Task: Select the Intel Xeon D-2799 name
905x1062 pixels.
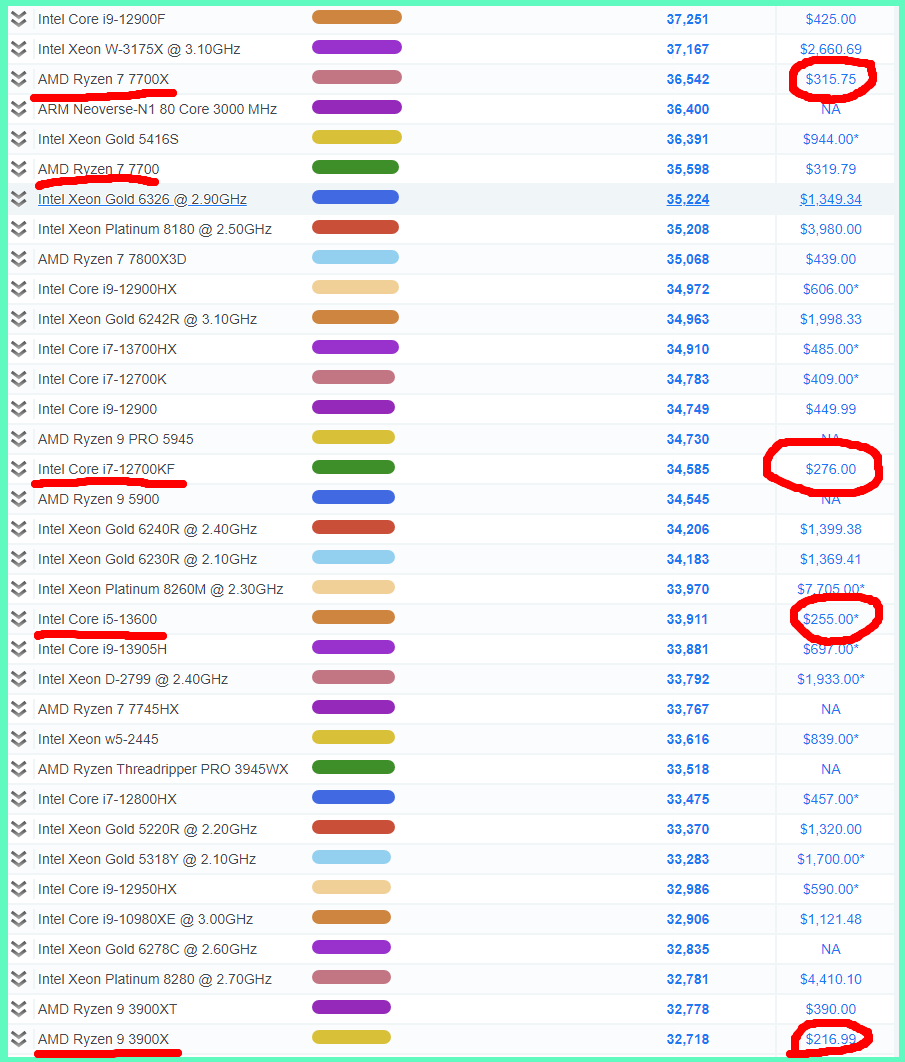Action: [x=133, y=679]
